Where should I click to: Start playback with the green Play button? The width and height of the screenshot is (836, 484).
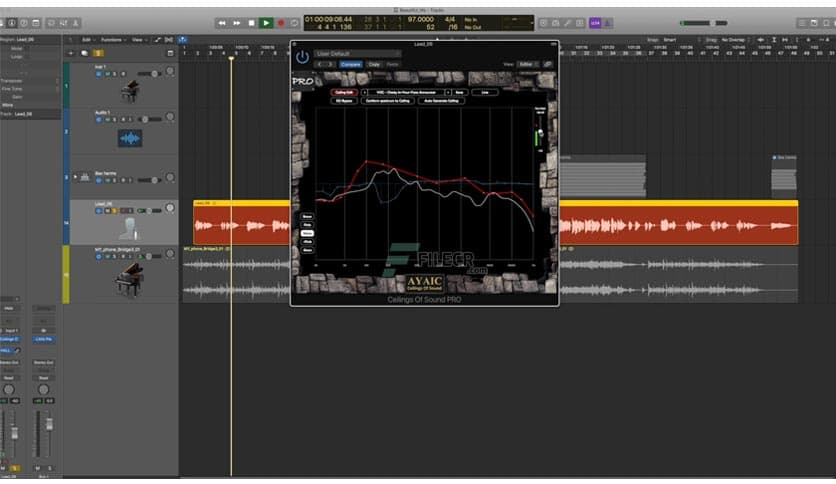(266, 23)
